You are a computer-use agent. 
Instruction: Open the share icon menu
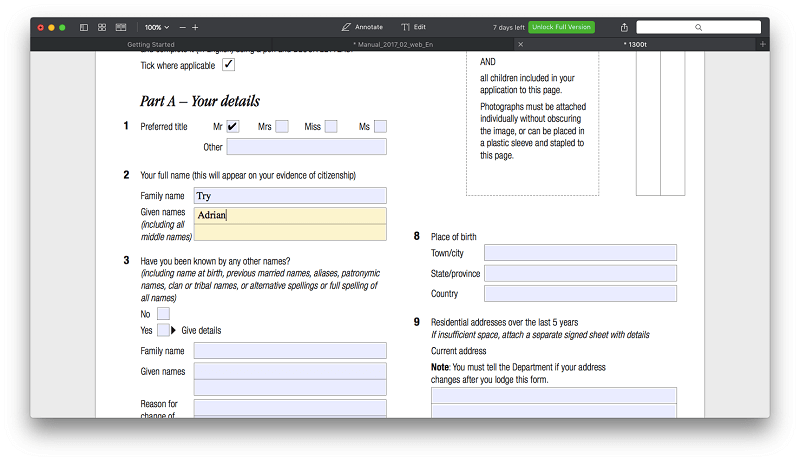624,27
